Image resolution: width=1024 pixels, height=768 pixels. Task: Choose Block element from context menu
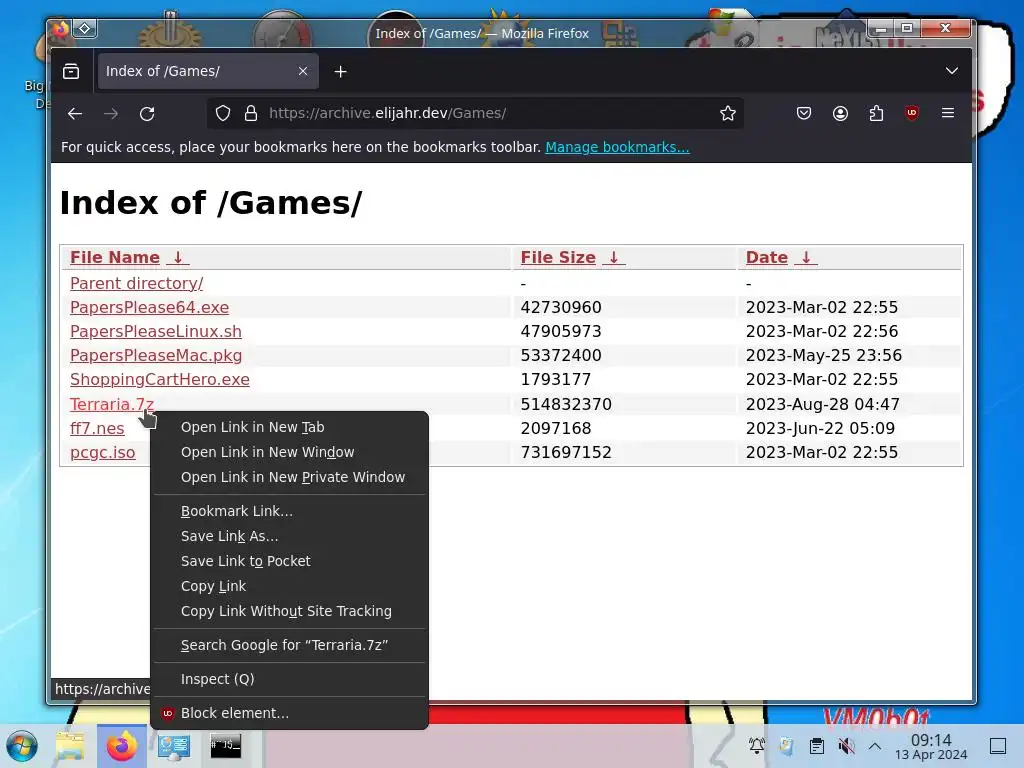coord(289,713)
